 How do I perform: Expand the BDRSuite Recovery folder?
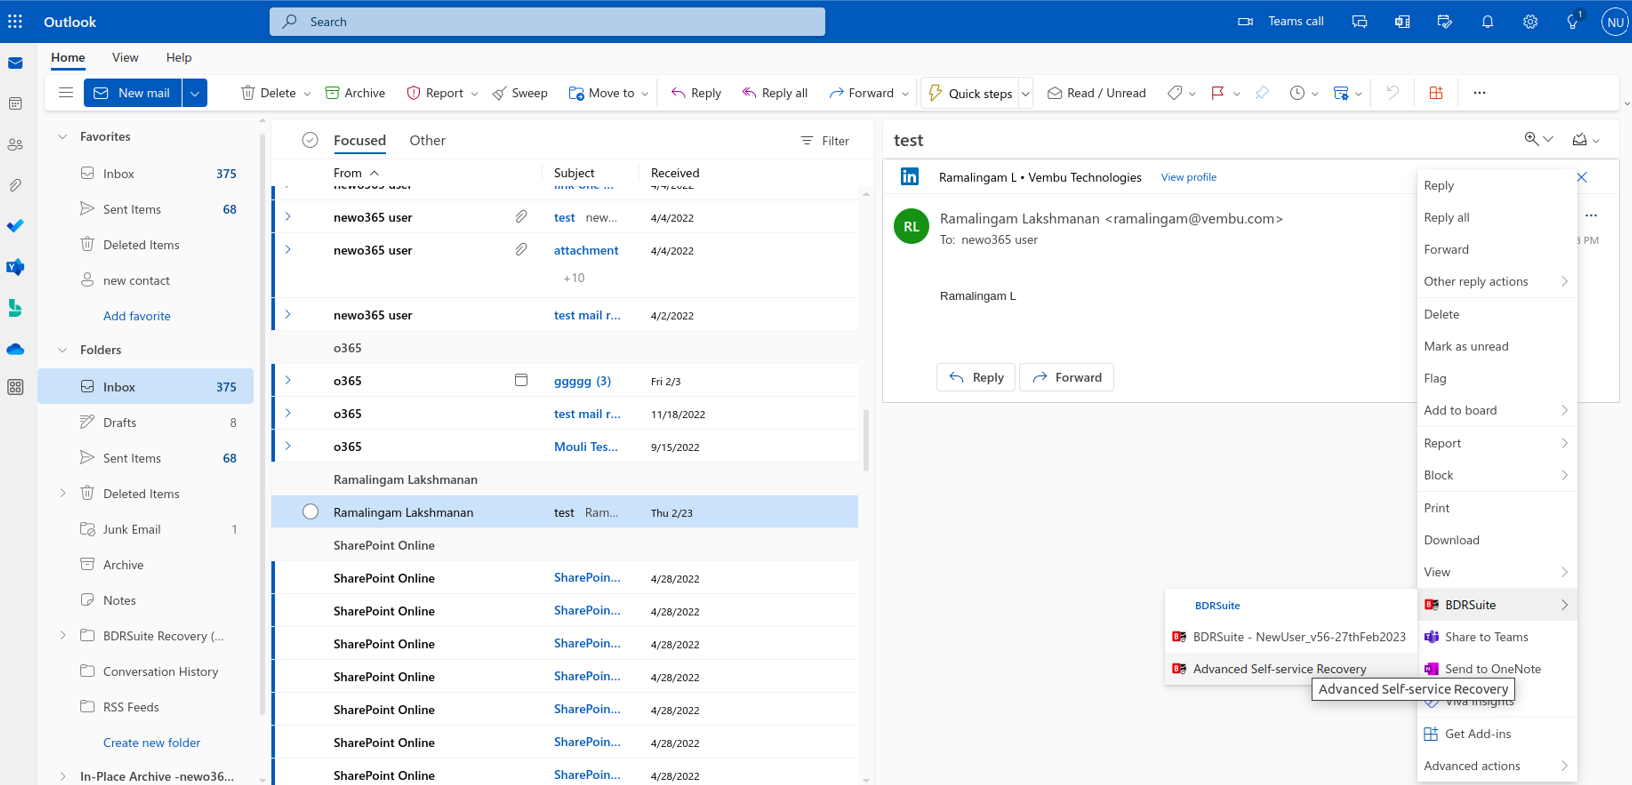coord(62,636)
